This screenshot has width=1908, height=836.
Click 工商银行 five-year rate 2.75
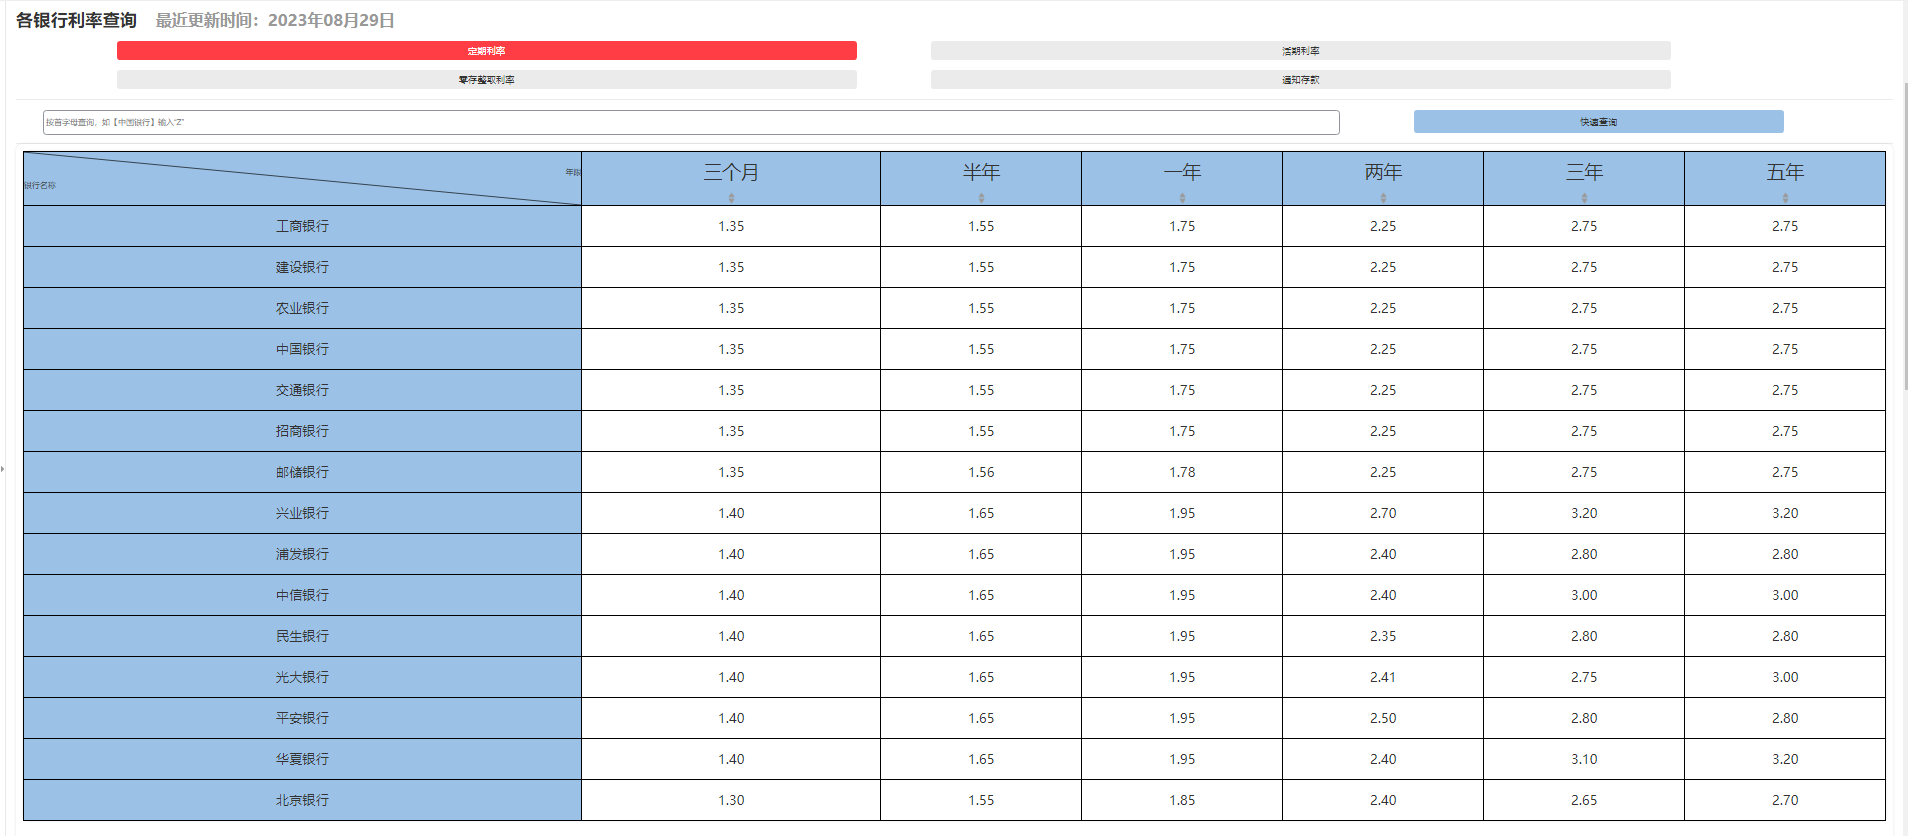coord(1785,226)
